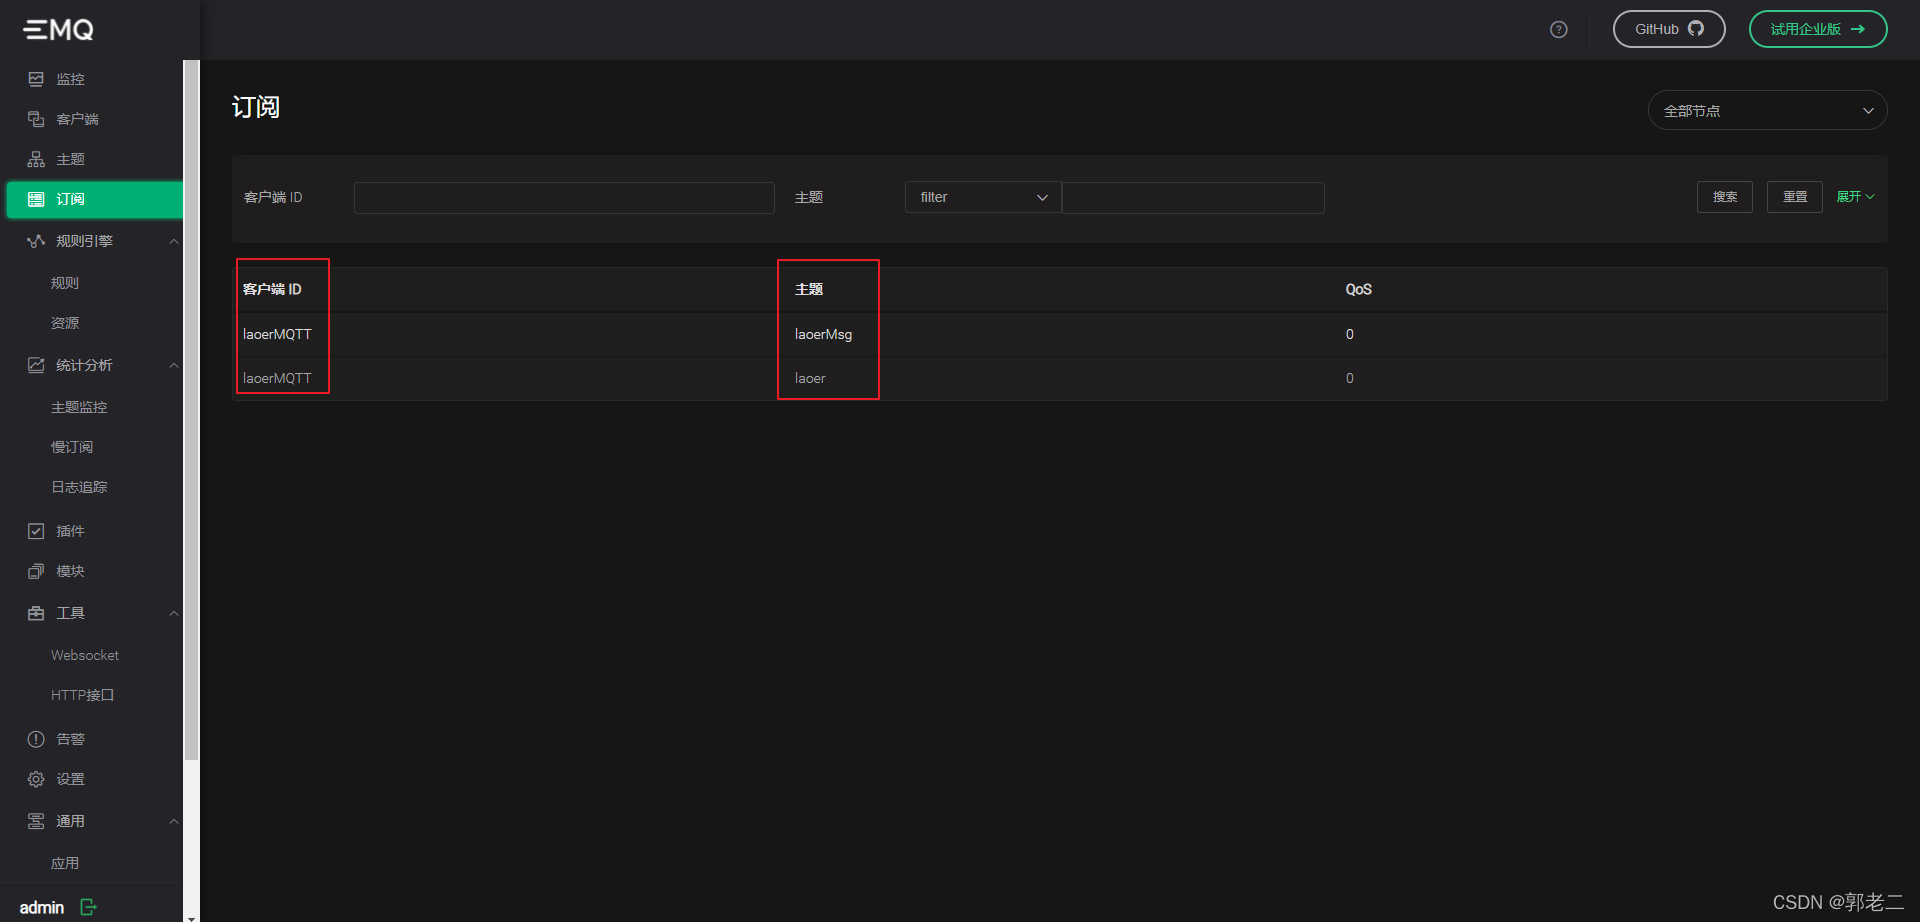
Task: Click the 主题 column header in table
Action: pos(809,289)
